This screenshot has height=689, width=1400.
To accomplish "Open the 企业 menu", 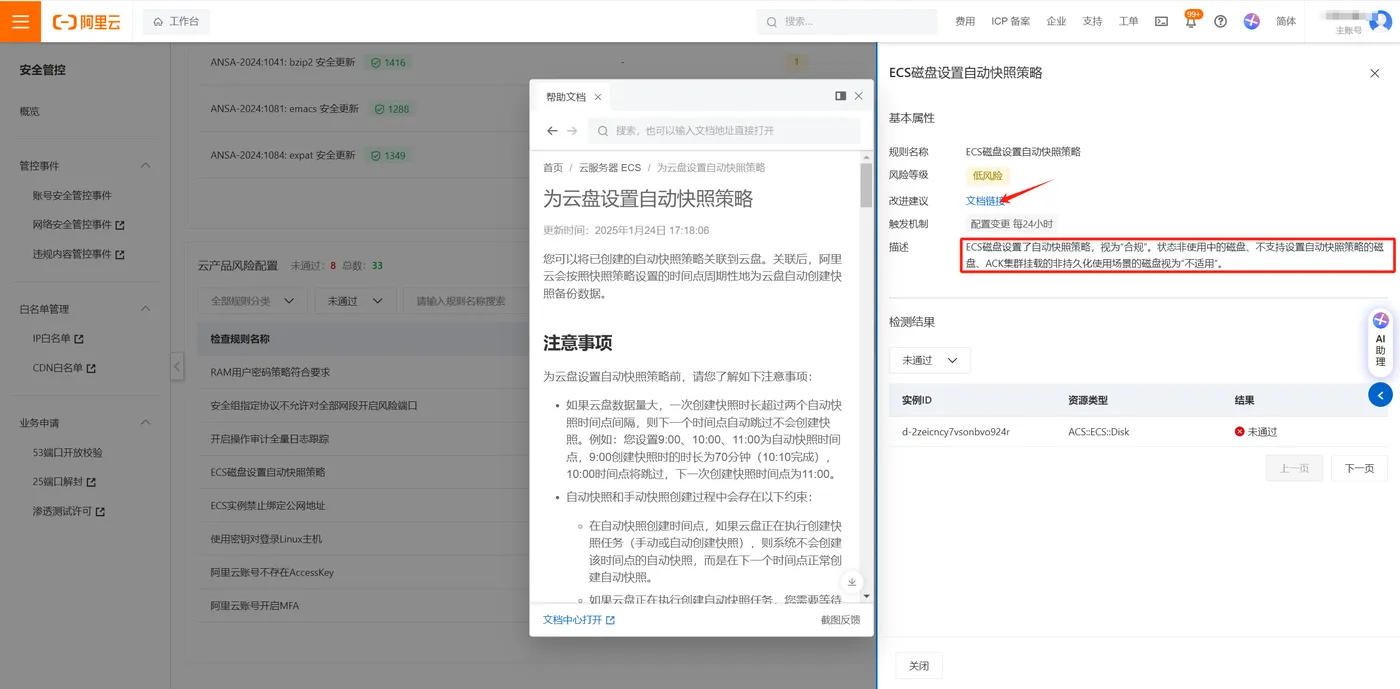I will click(x=1056, y=21).
